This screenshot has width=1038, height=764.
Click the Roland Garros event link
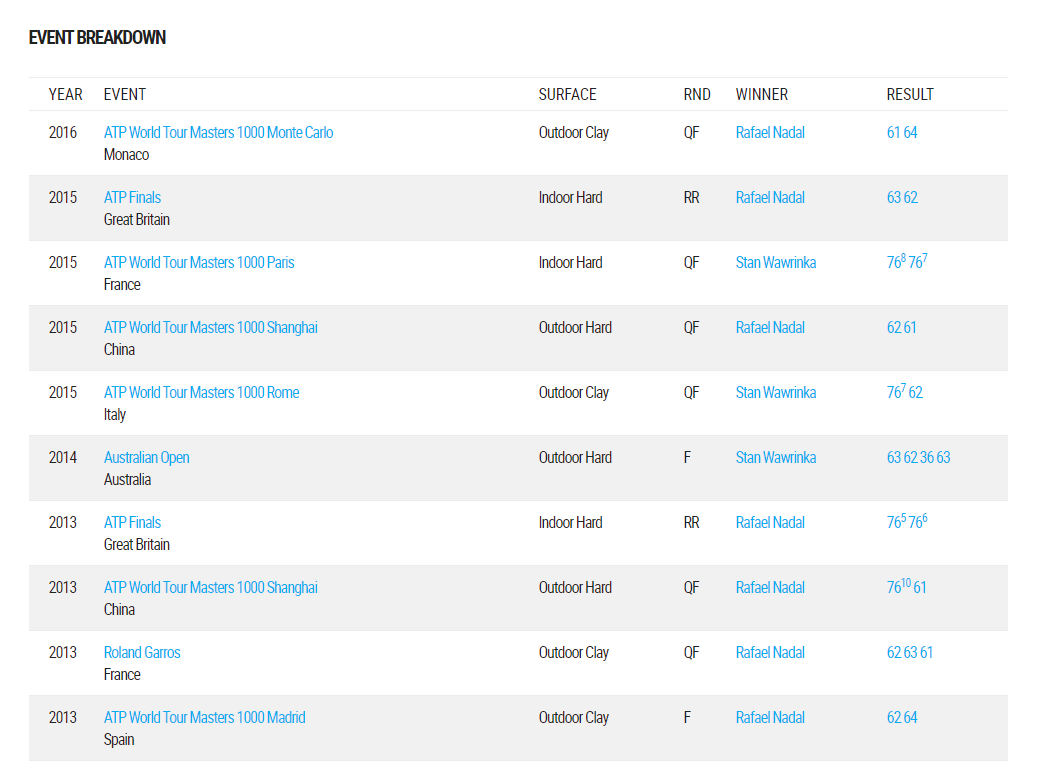click(x=142, y=653)
